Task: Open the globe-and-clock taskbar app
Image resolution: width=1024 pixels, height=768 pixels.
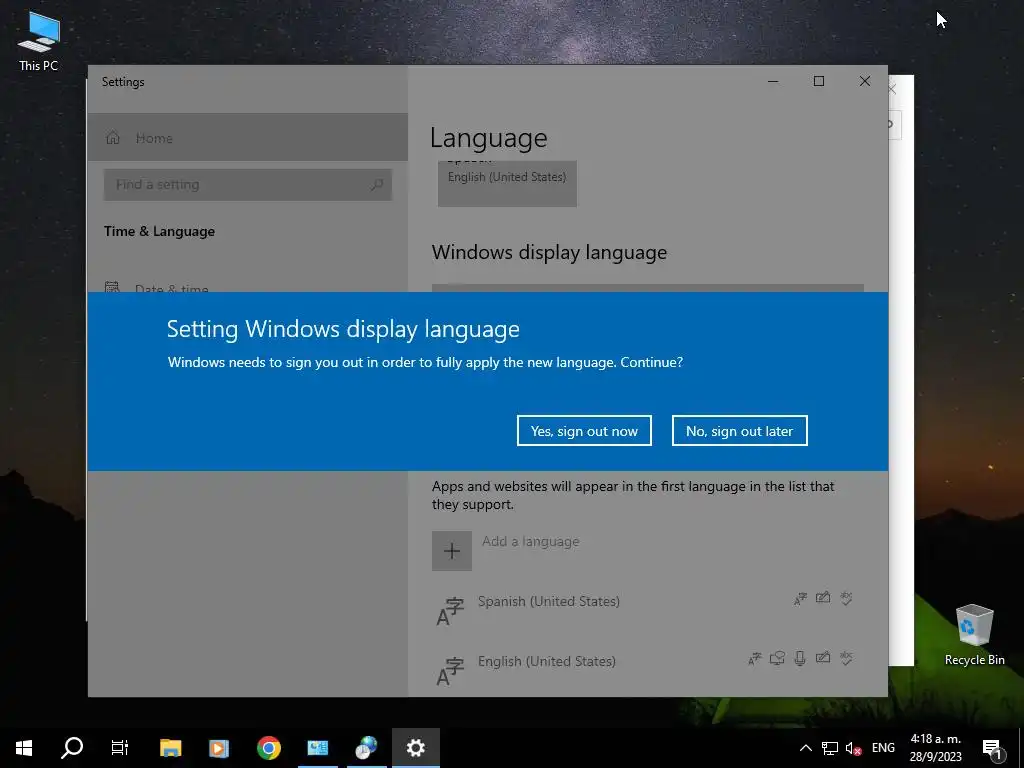Action: click(x=366, y=748)
